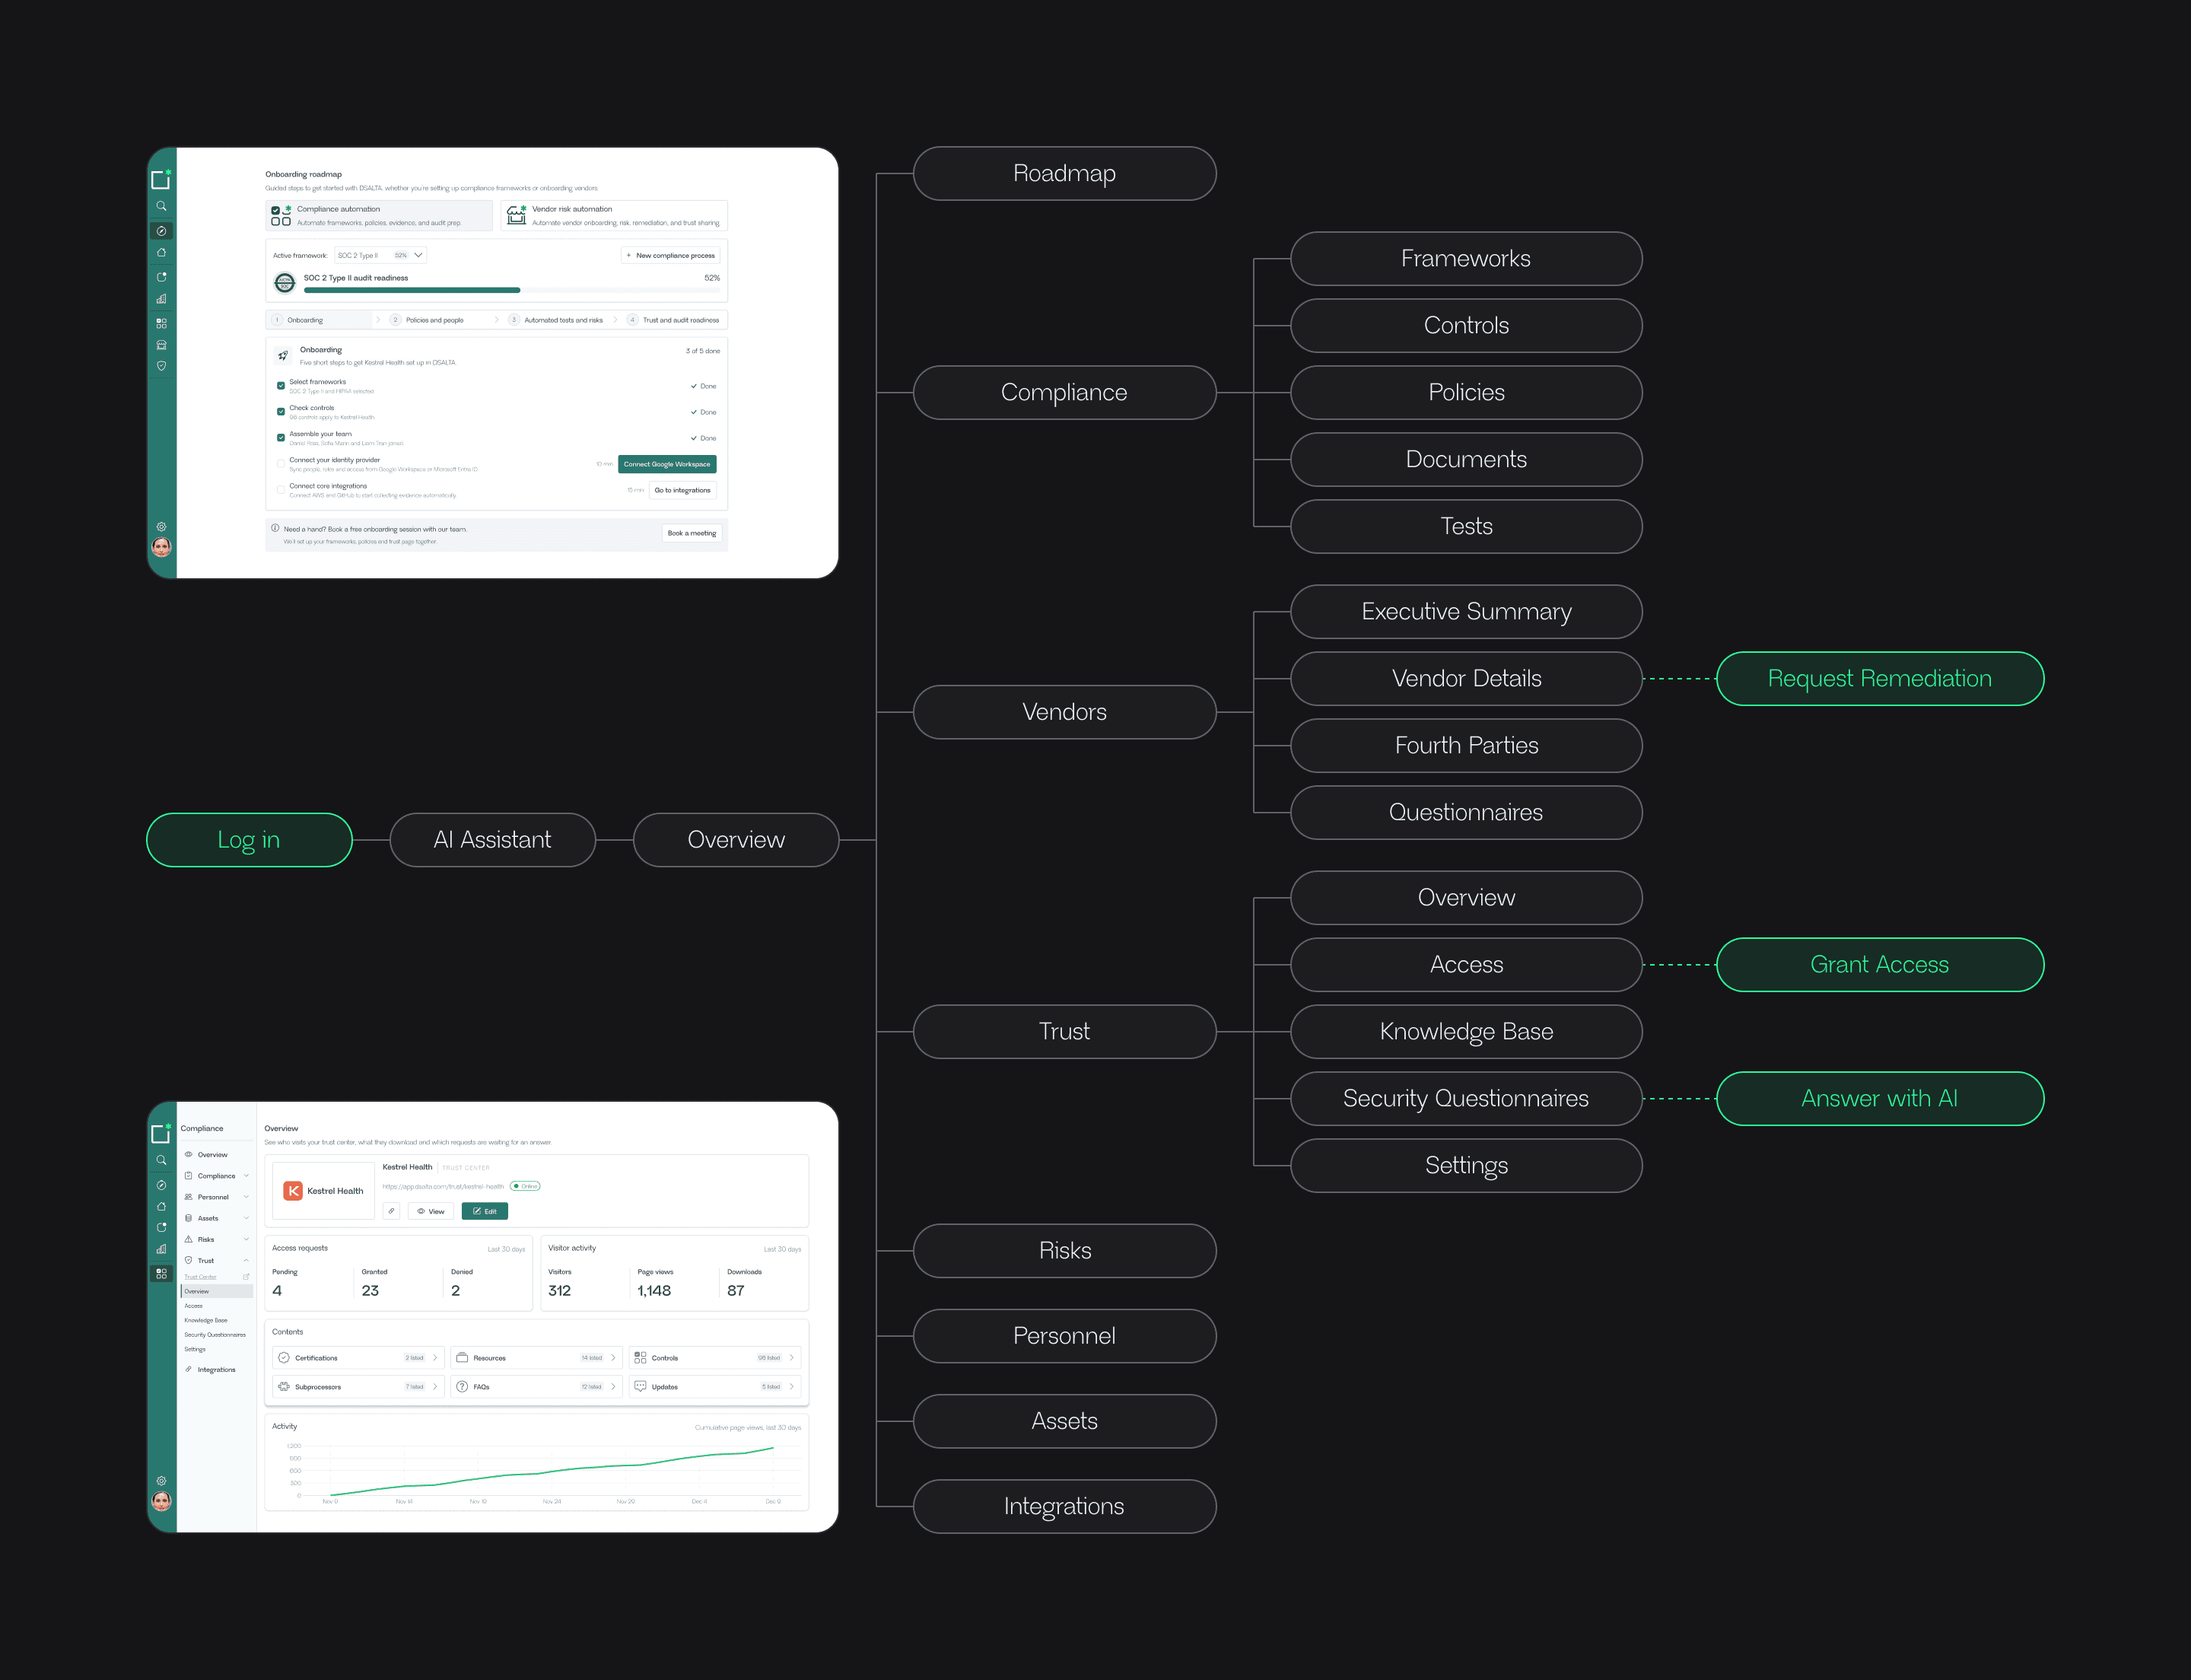Click the grid modules icon in the trust overview sidebar
The width and height of the screenshot is (2191, 1680).
coord(161,1274)
